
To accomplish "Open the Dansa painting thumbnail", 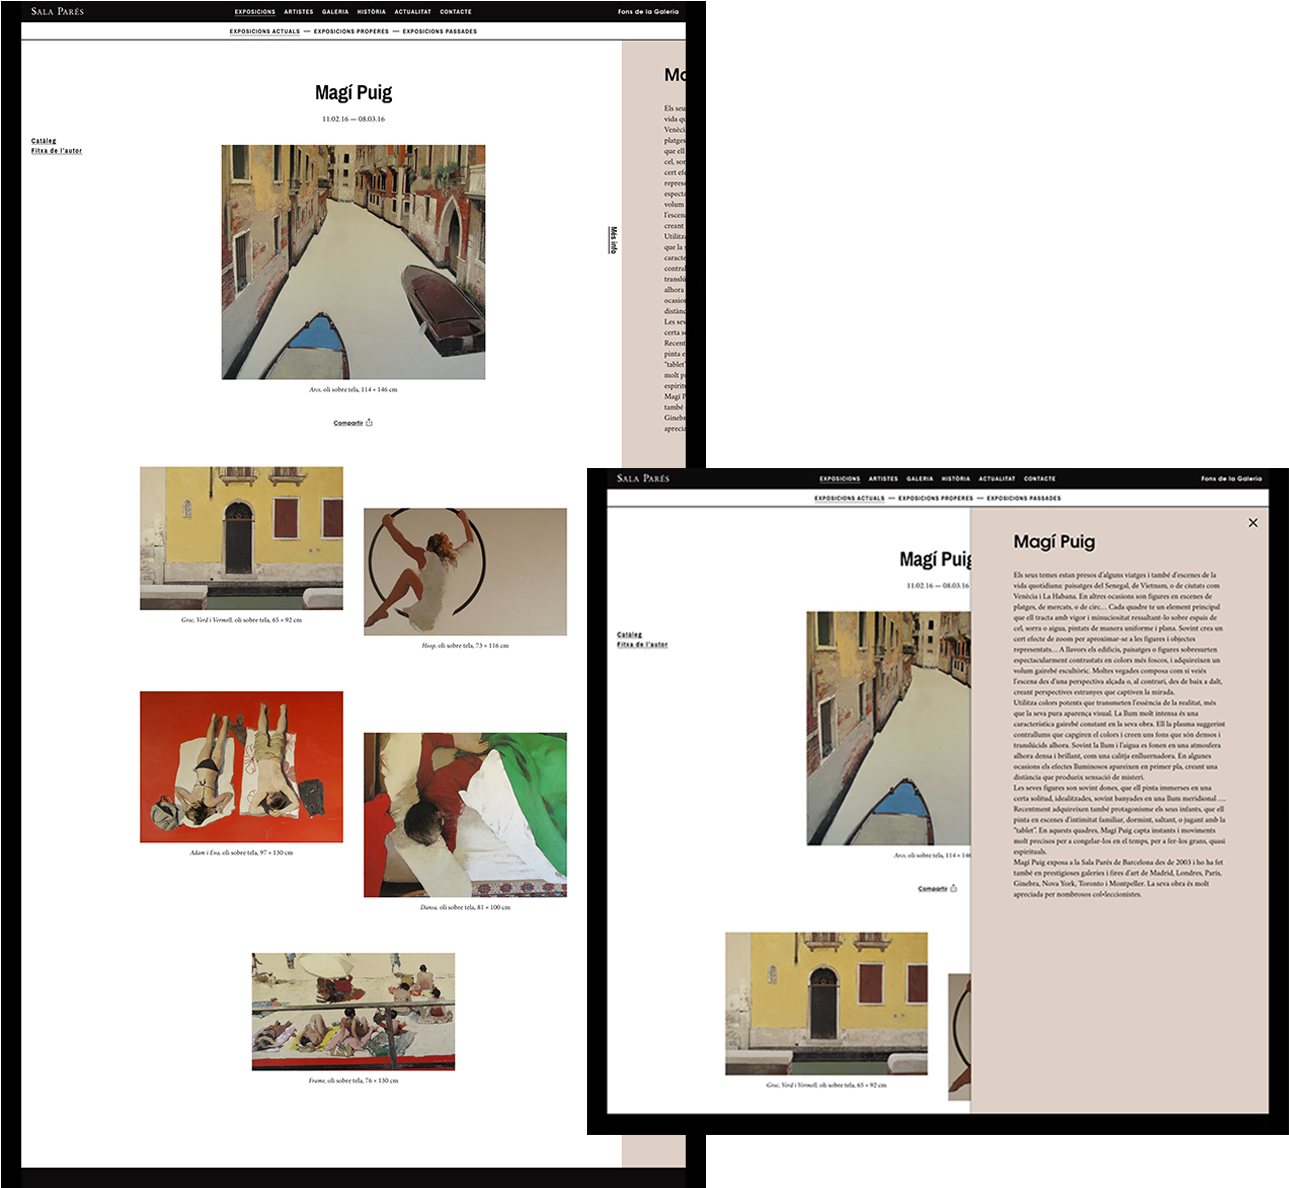I will 465,815.
